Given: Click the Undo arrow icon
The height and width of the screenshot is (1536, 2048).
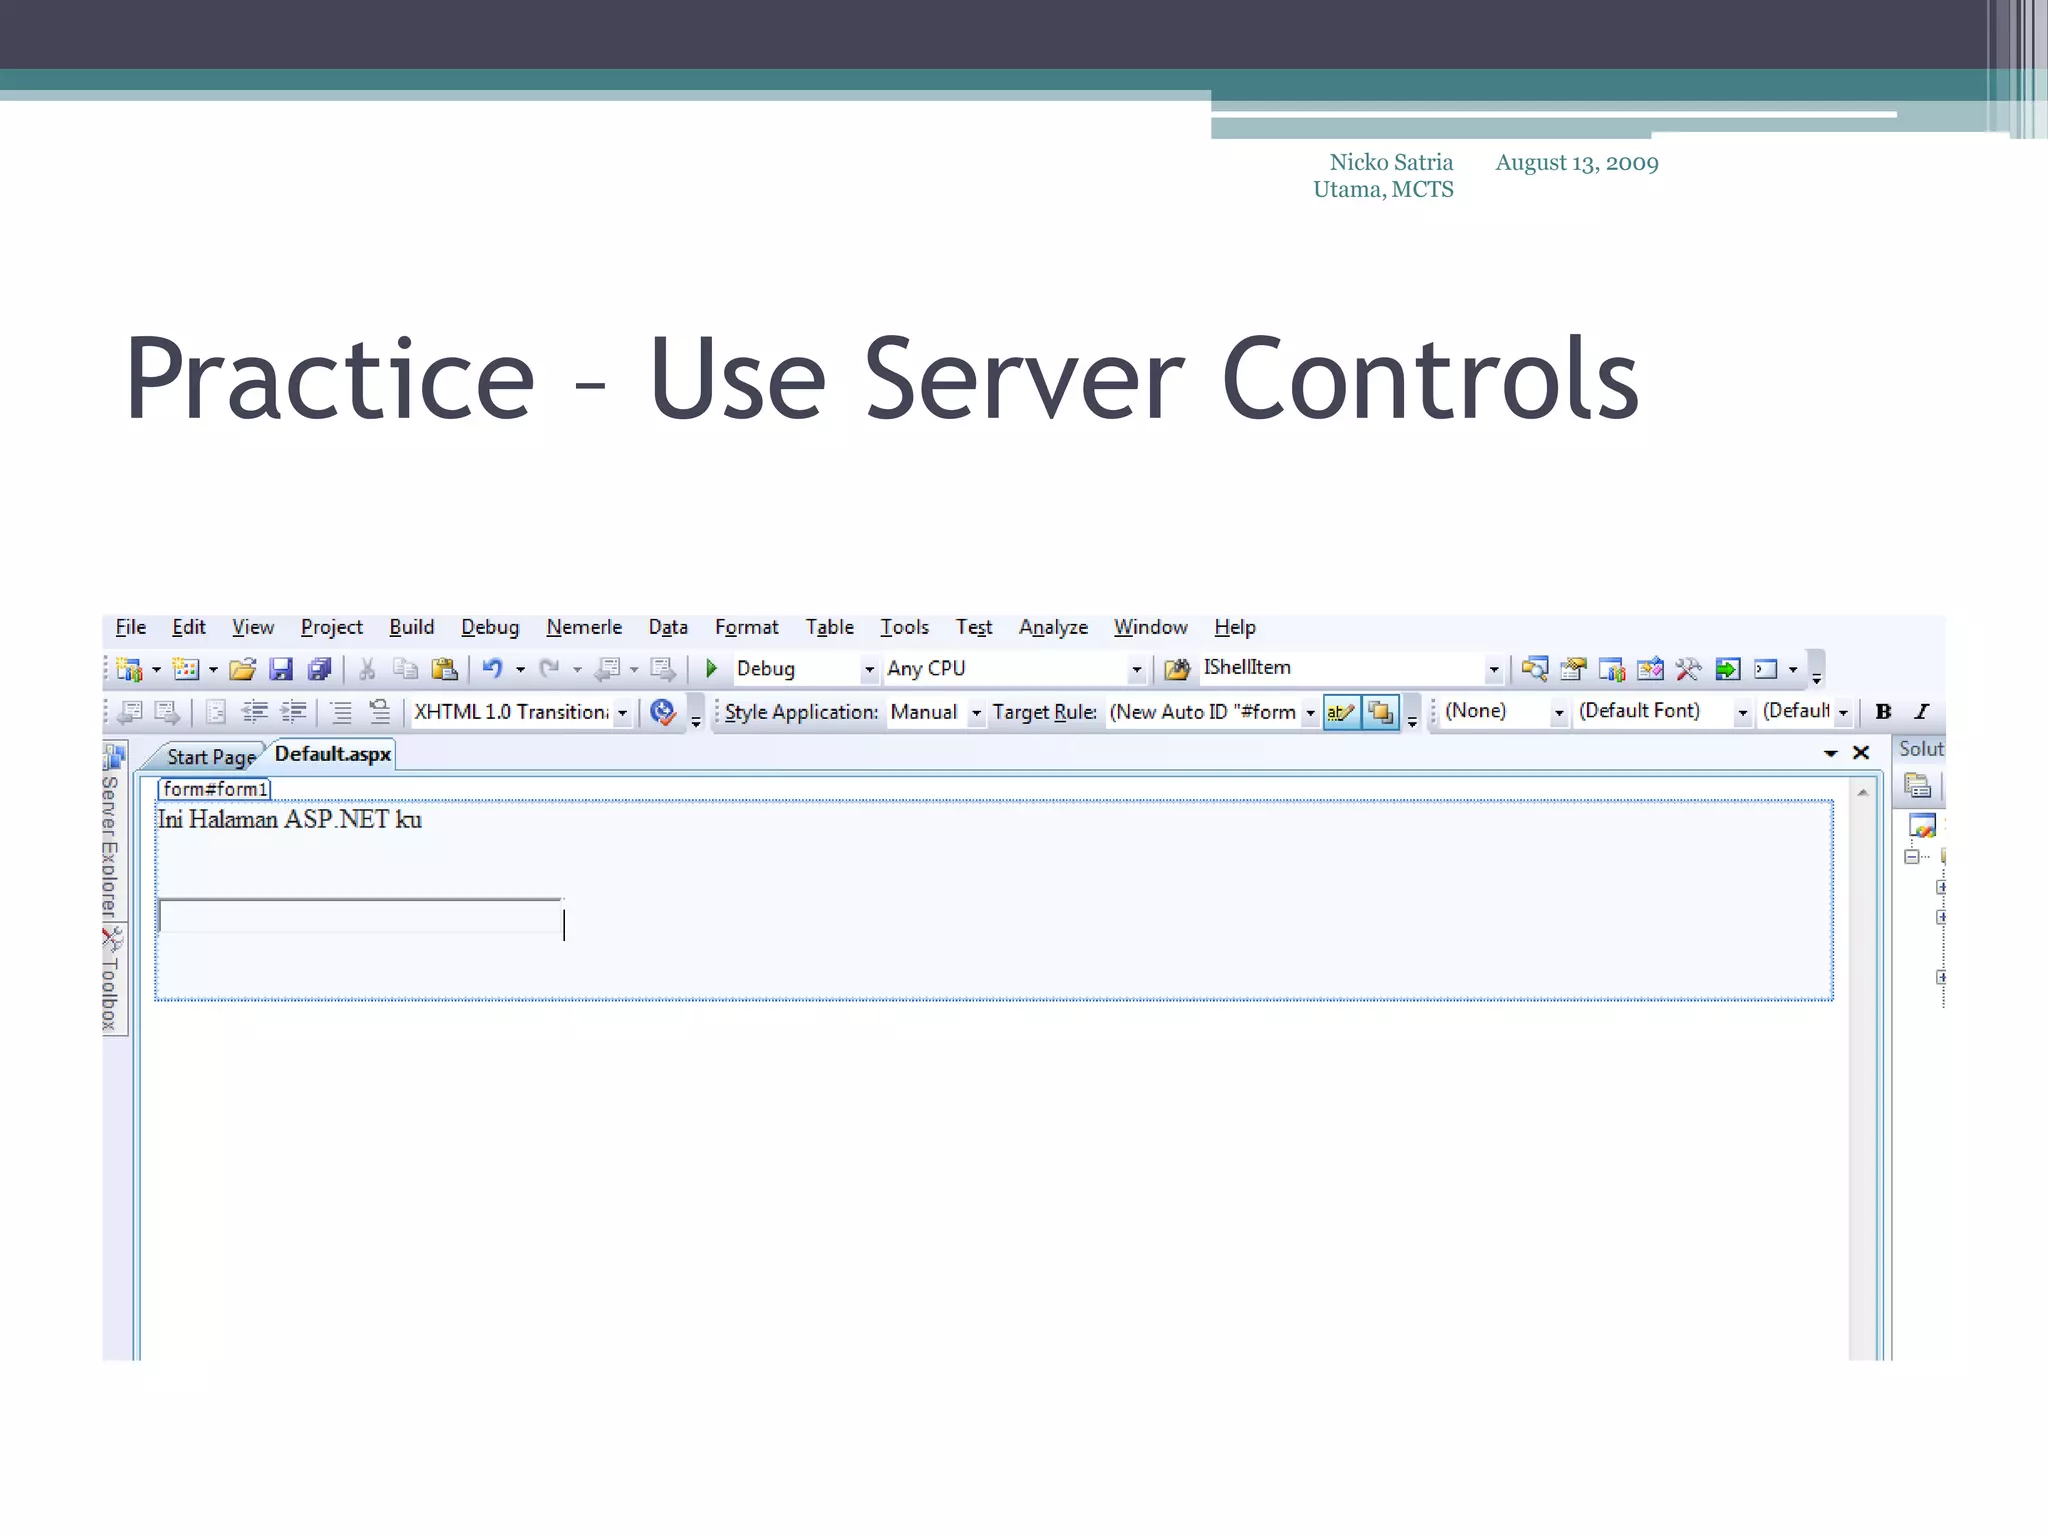Looking at the screenshot, I should point(492,669).
